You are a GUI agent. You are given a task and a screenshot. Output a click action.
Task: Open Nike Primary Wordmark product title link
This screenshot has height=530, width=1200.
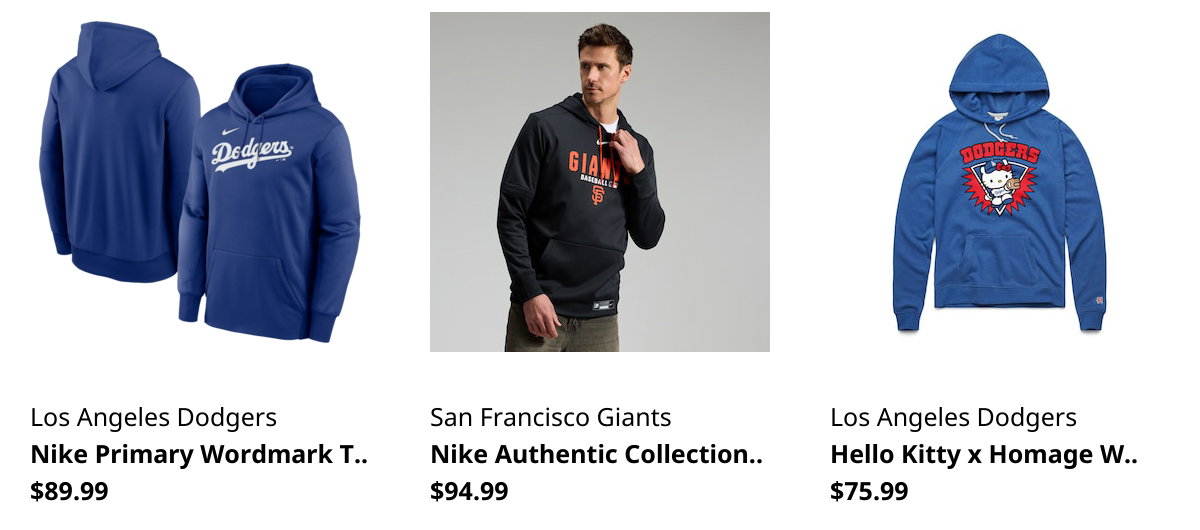200,455
